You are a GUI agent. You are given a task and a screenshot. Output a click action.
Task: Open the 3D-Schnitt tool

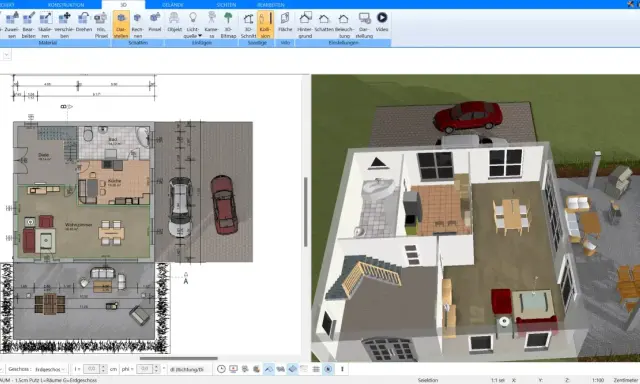point(248,25)
